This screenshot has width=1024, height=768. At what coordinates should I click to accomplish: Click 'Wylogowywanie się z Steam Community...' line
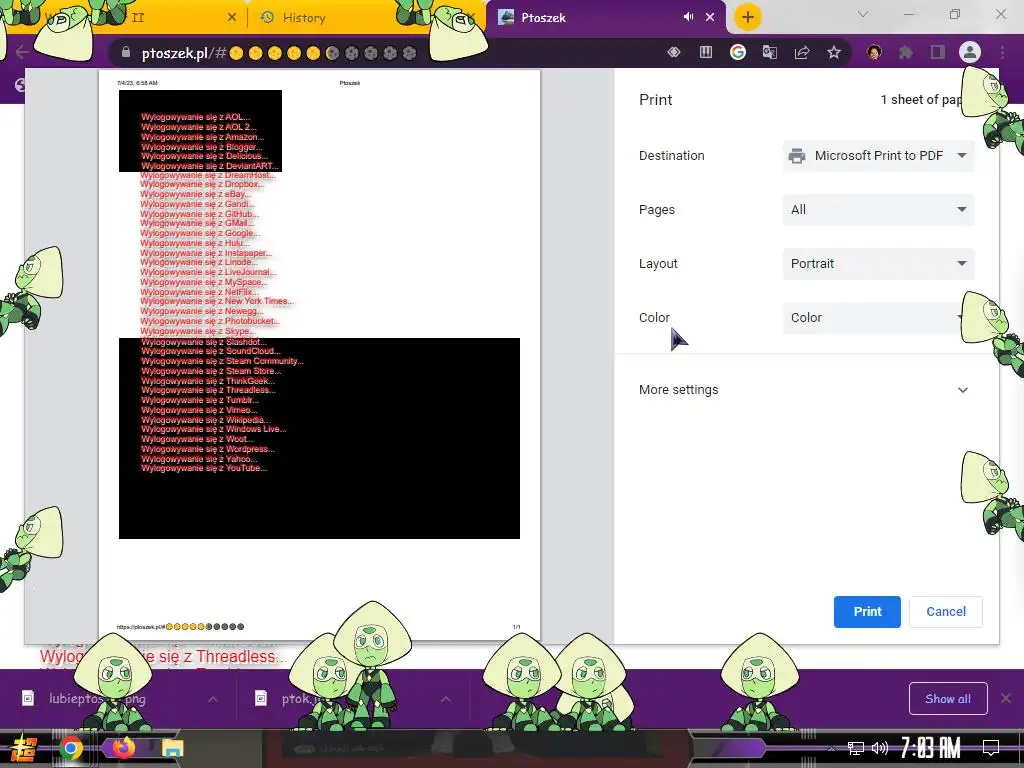tap(222, 361)
